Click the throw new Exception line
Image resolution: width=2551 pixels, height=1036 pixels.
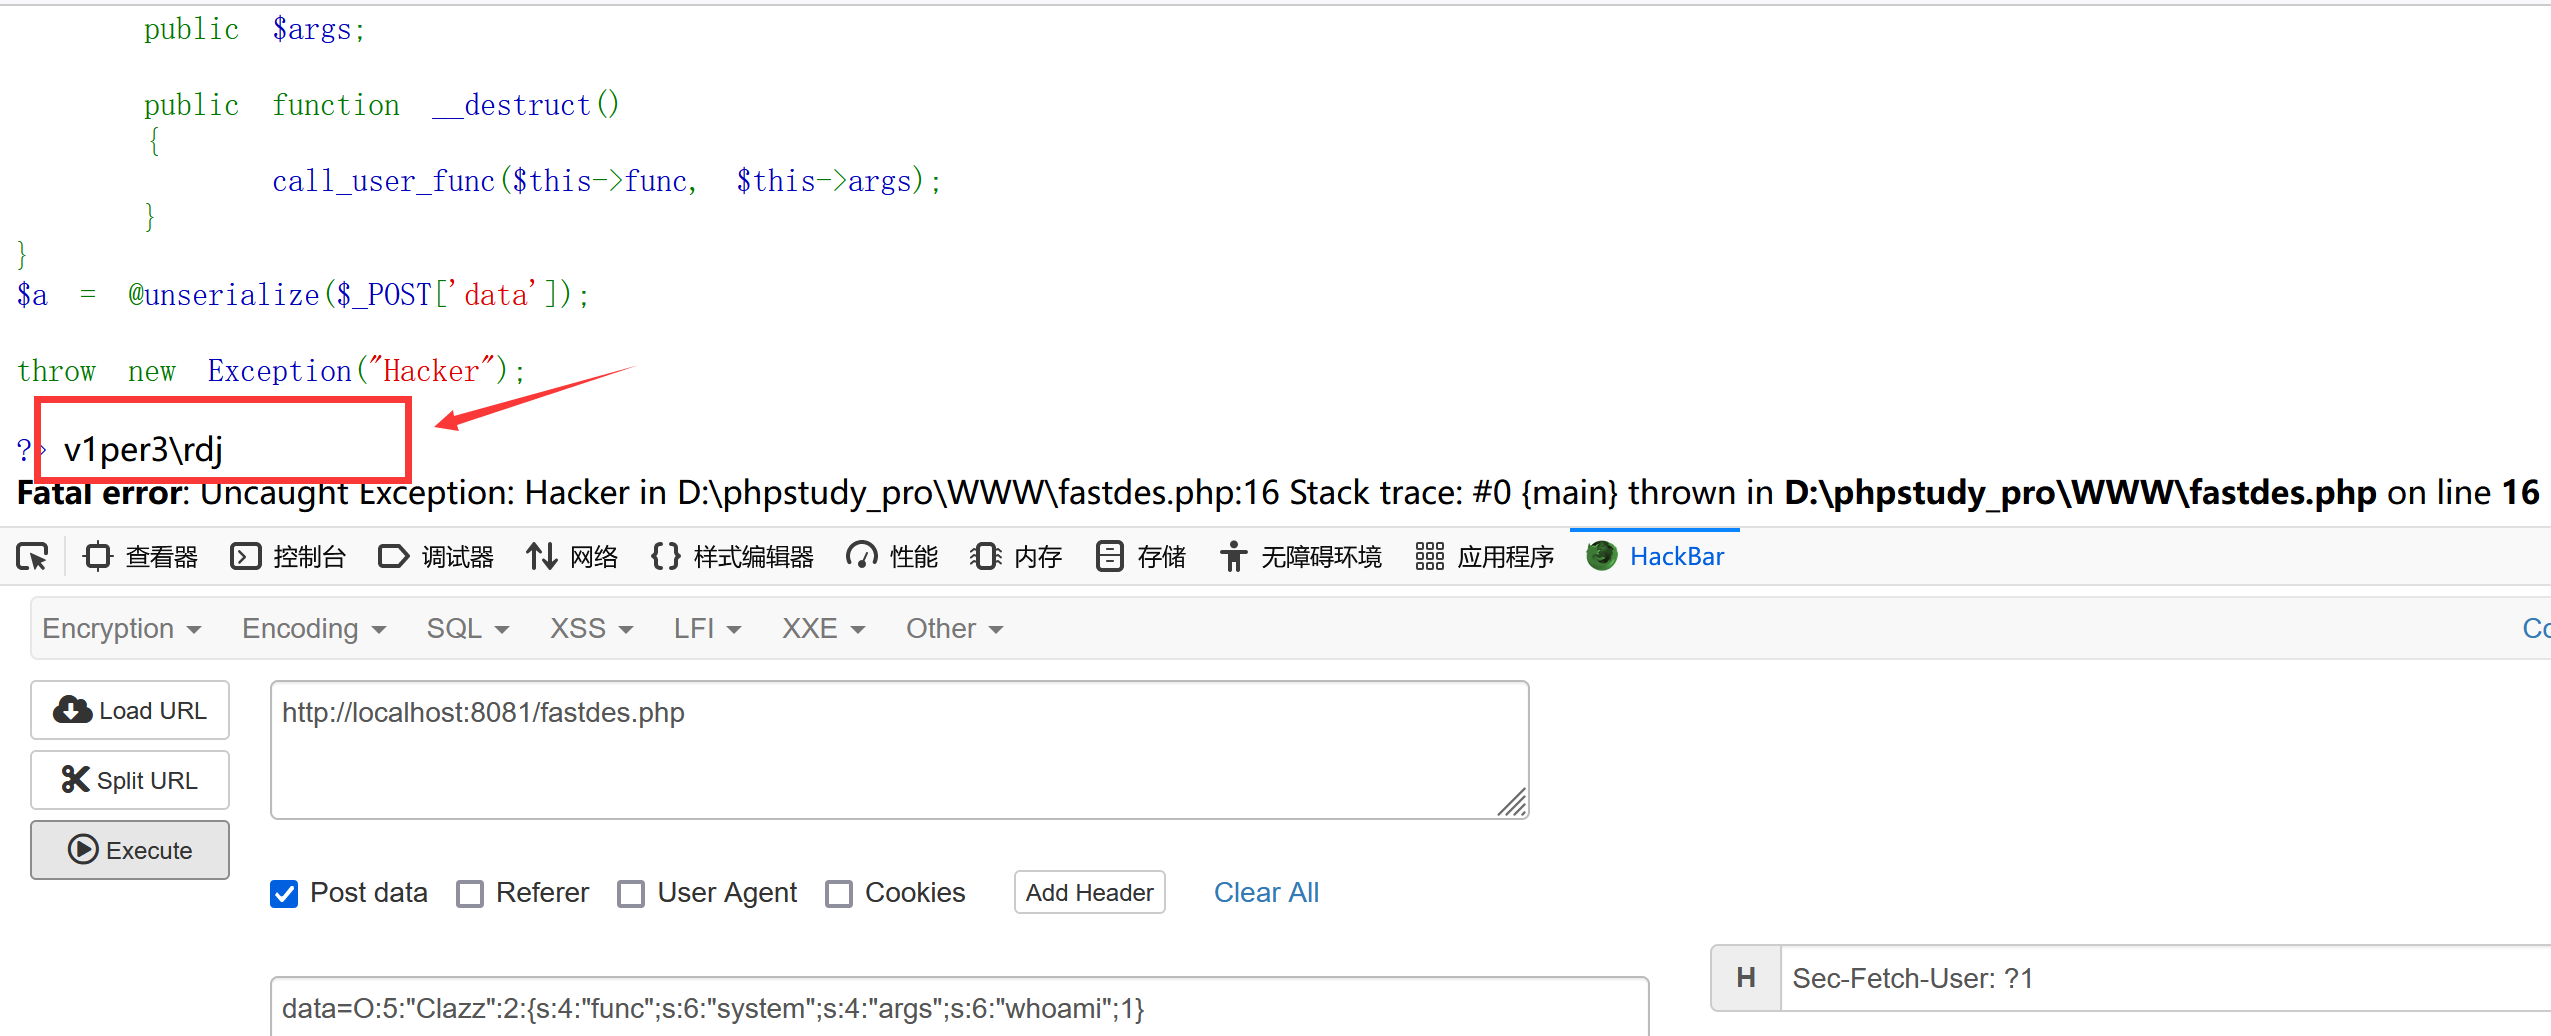coord(271,371)
